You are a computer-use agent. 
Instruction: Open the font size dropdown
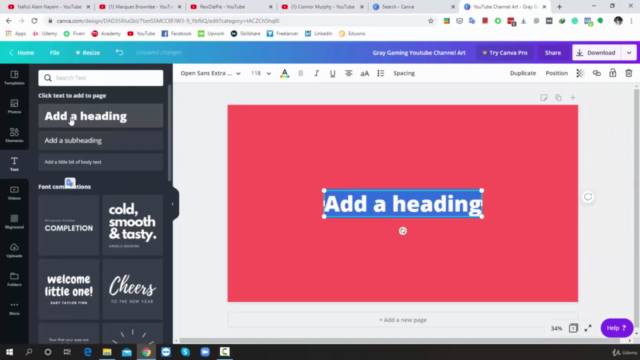point(261,73)
